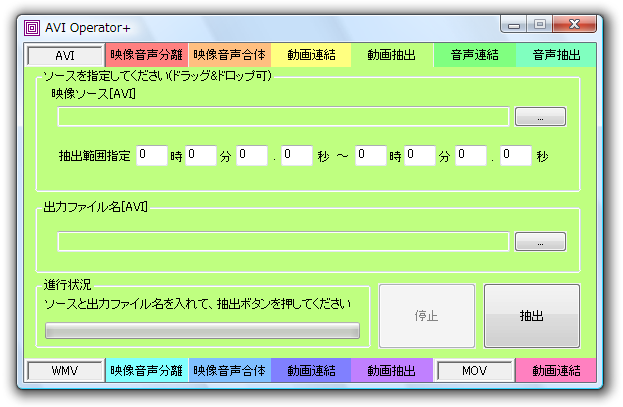This screenshot has height=407, width=623.
Task: Browse for 映像ソース file with ... button
Action: click(x=540, y=117)
